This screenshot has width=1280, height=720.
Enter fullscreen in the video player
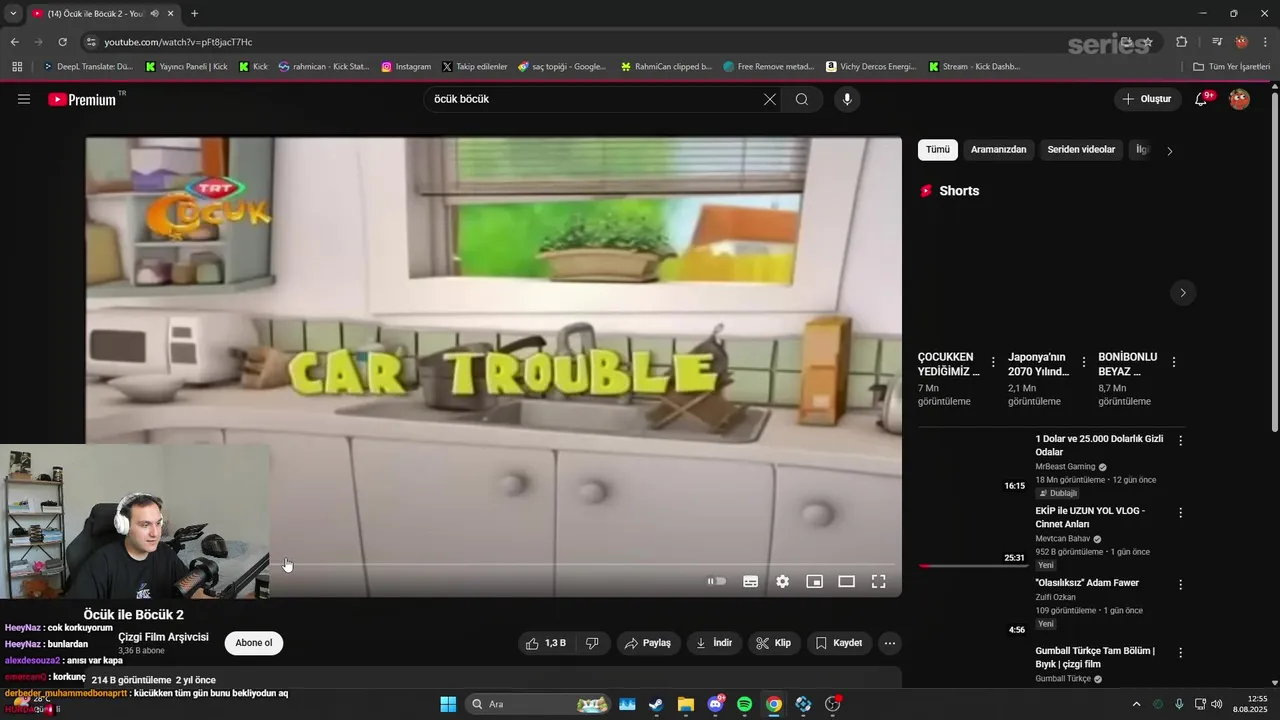[x=878, y=581]
